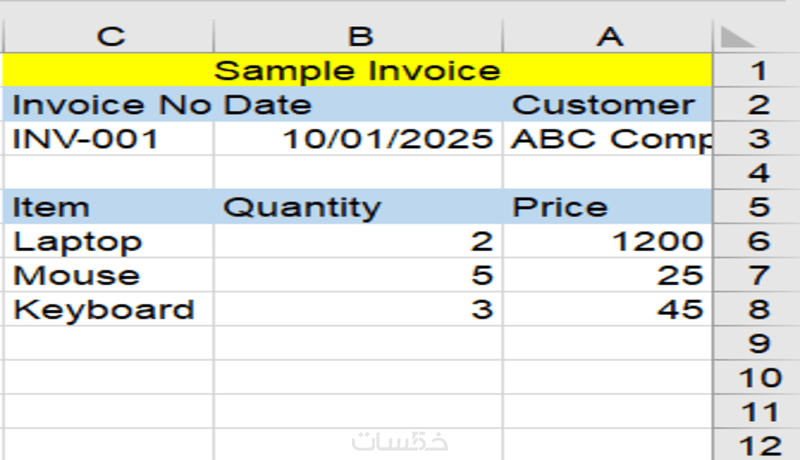Viewport: 800px width, 460px height.
Task: Select the date cell 10/01/2025
Action: pos(358,139)
